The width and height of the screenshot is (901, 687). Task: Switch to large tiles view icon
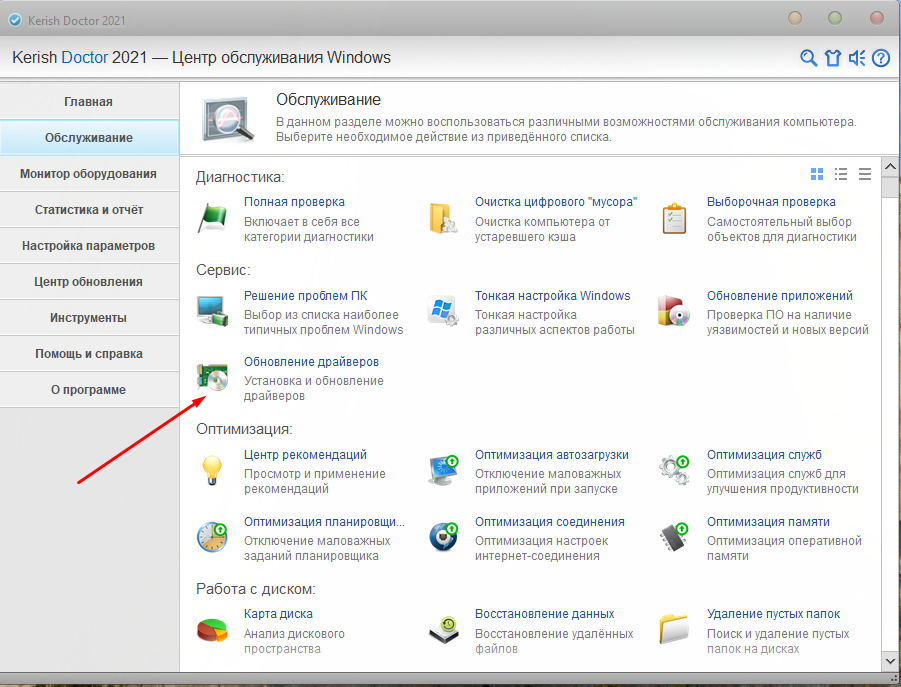point(817,174)
